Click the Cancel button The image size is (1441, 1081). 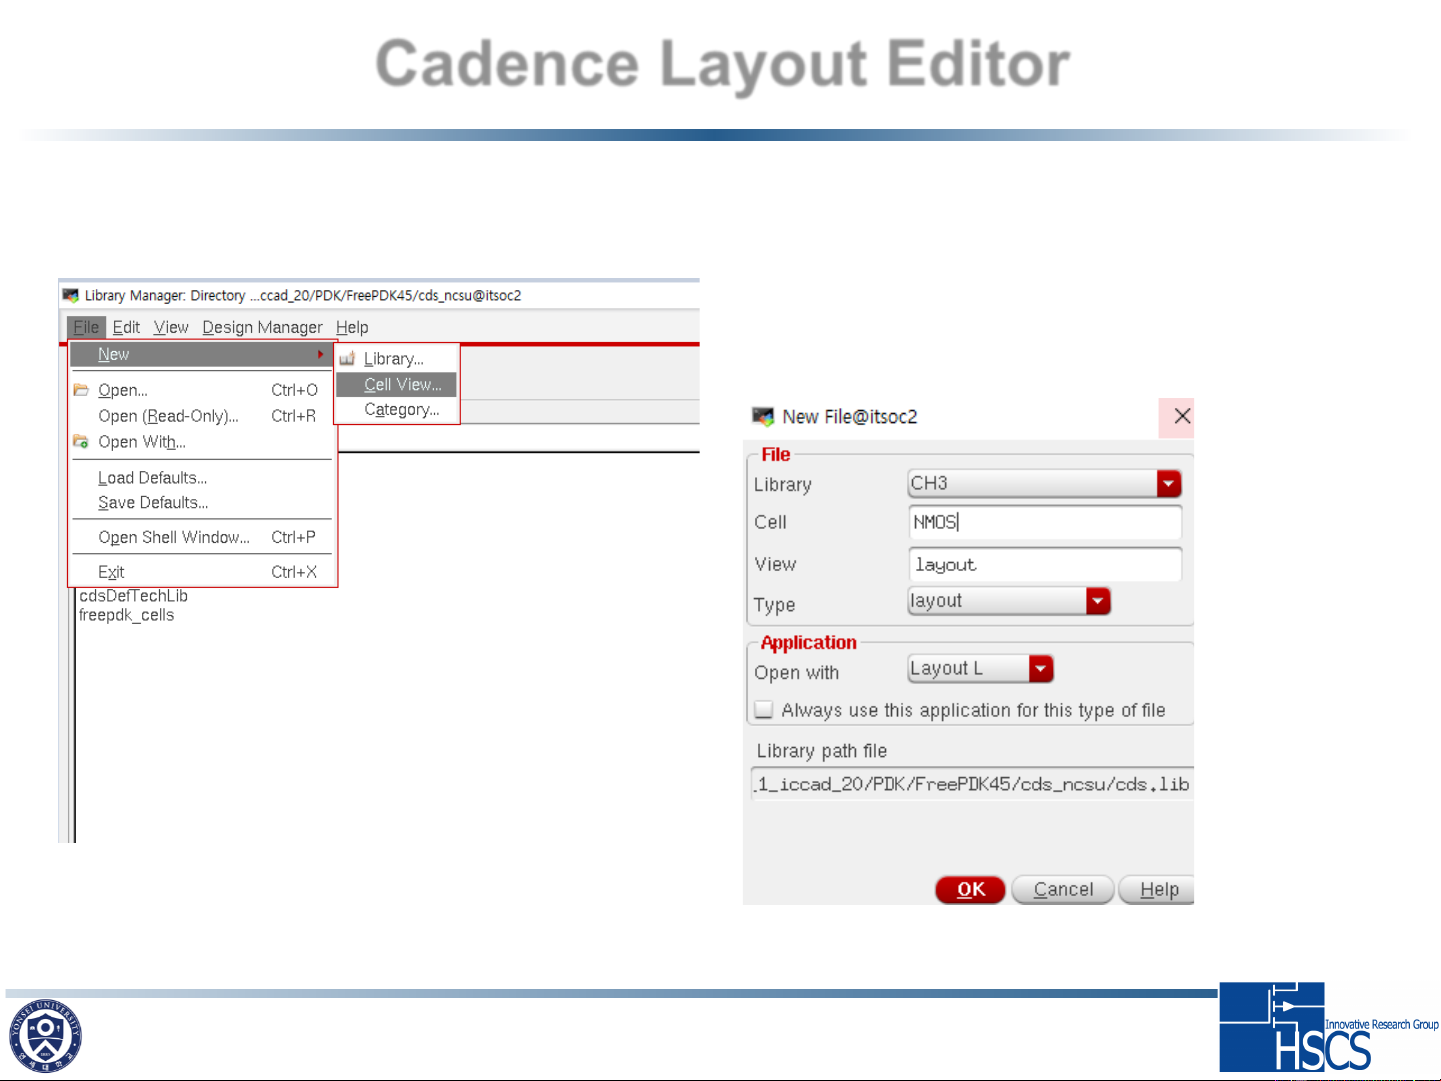click(x=1062, y=890)
